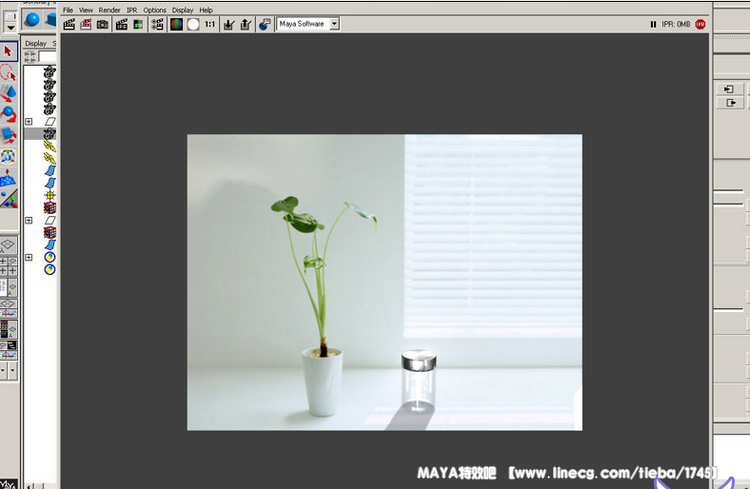Viewport: 750px width, 489px height.
Task: Expand the bottom outliner plus node
Action: pyautogui.click(x=29, y=257)
